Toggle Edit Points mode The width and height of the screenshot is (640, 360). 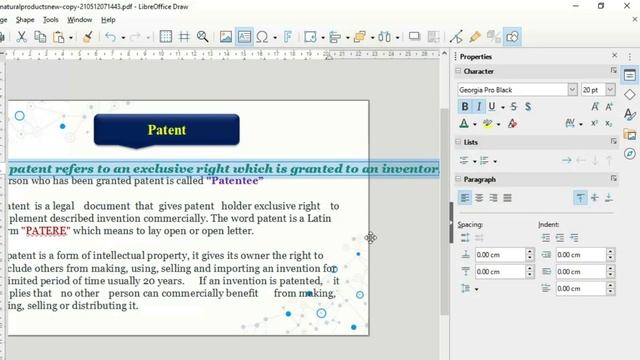(x=456, y=37)
